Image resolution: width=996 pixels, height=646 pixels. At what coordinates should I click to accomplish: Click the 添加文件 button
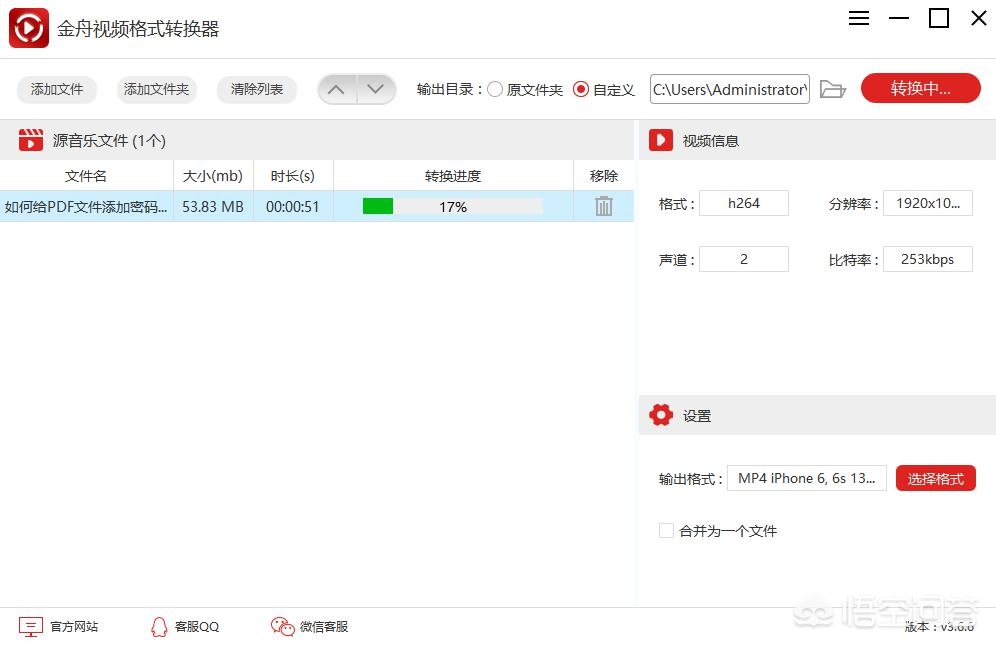[57, 90]
